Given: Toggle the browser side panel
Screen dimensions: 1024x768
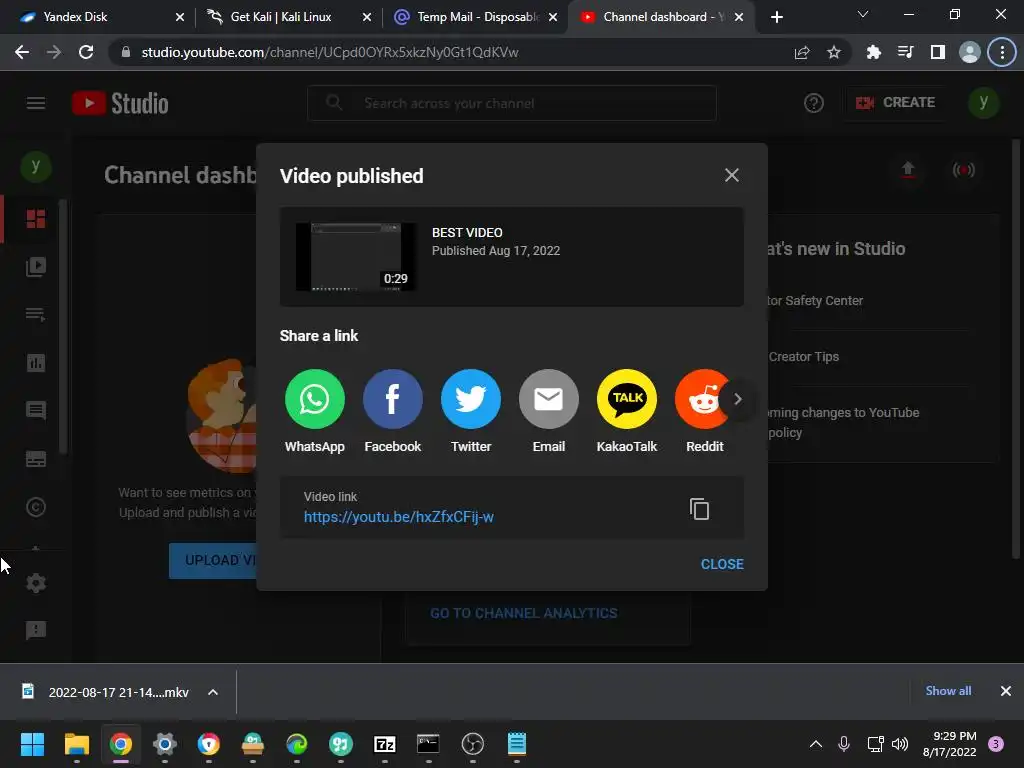Looking at the screenshot, I should coord(938,52).
